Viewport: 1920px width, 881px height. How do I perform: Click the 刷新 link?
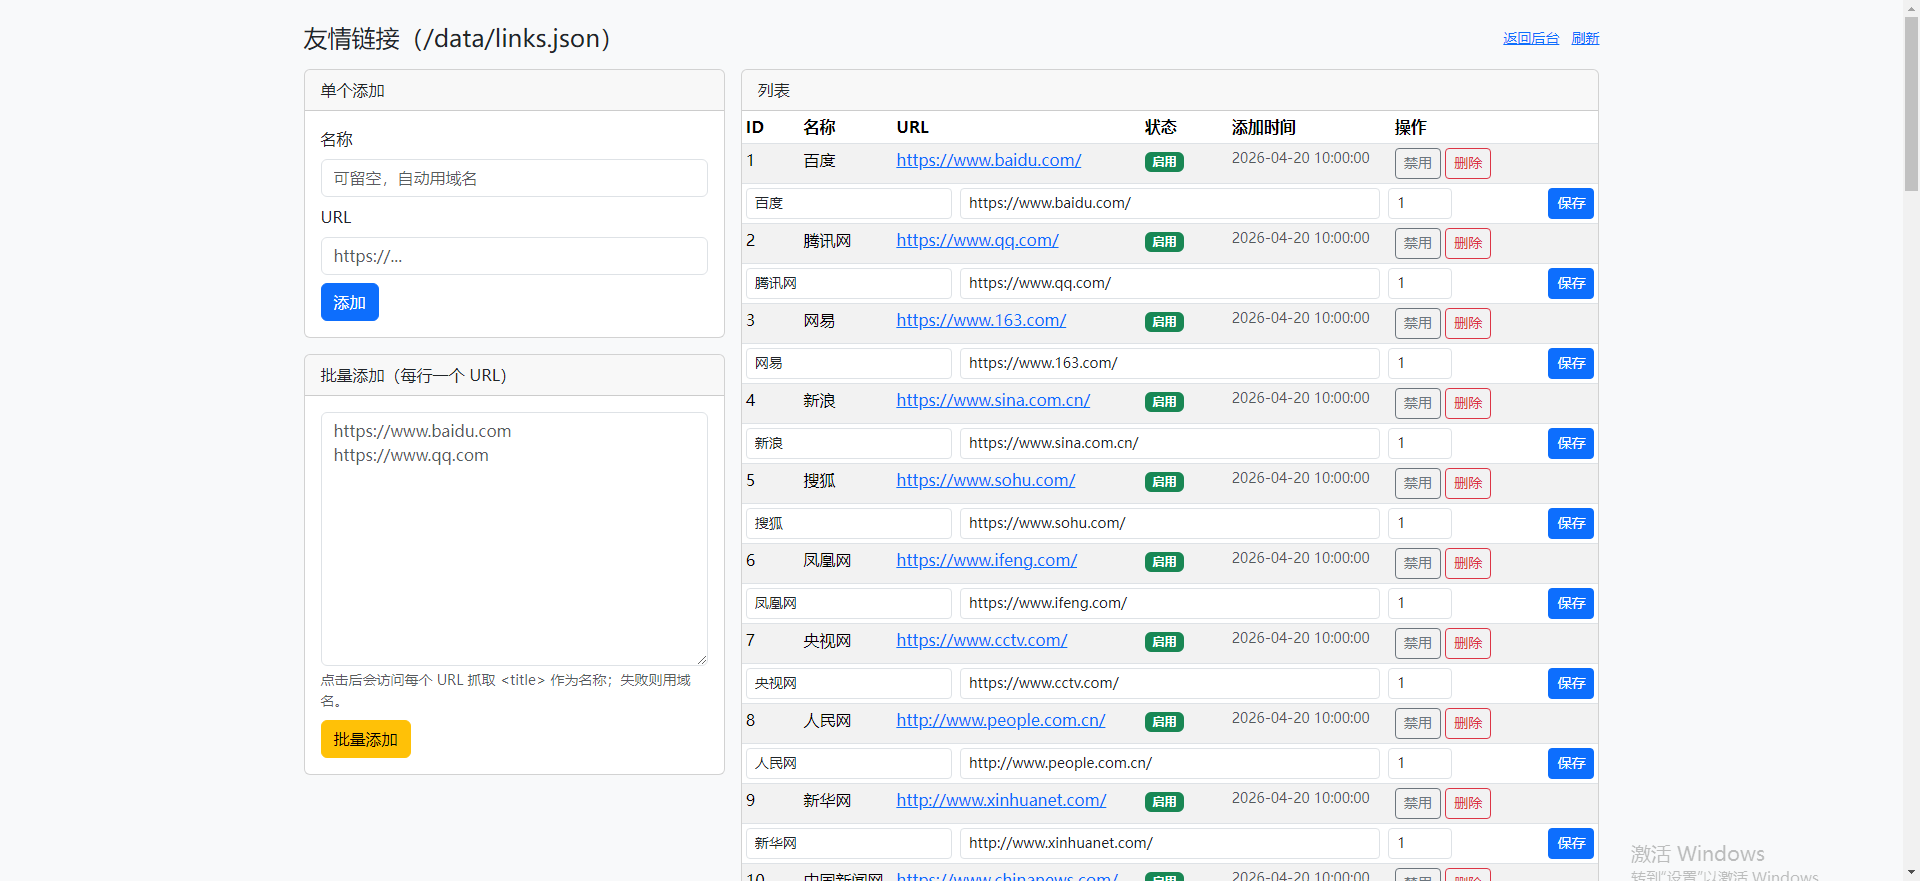click(1585, 38)
